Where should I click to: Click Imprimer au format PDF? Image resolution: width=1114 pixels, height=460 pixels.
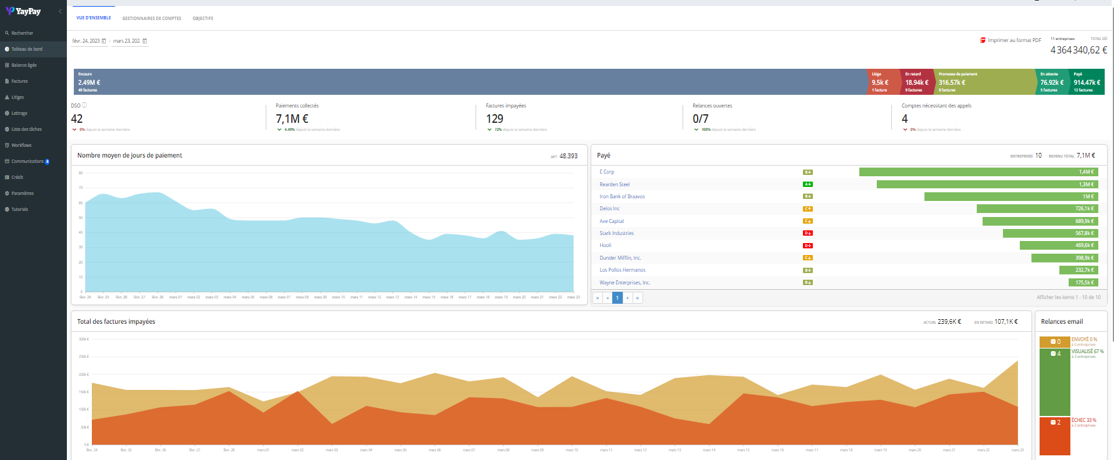(1010, 40)
